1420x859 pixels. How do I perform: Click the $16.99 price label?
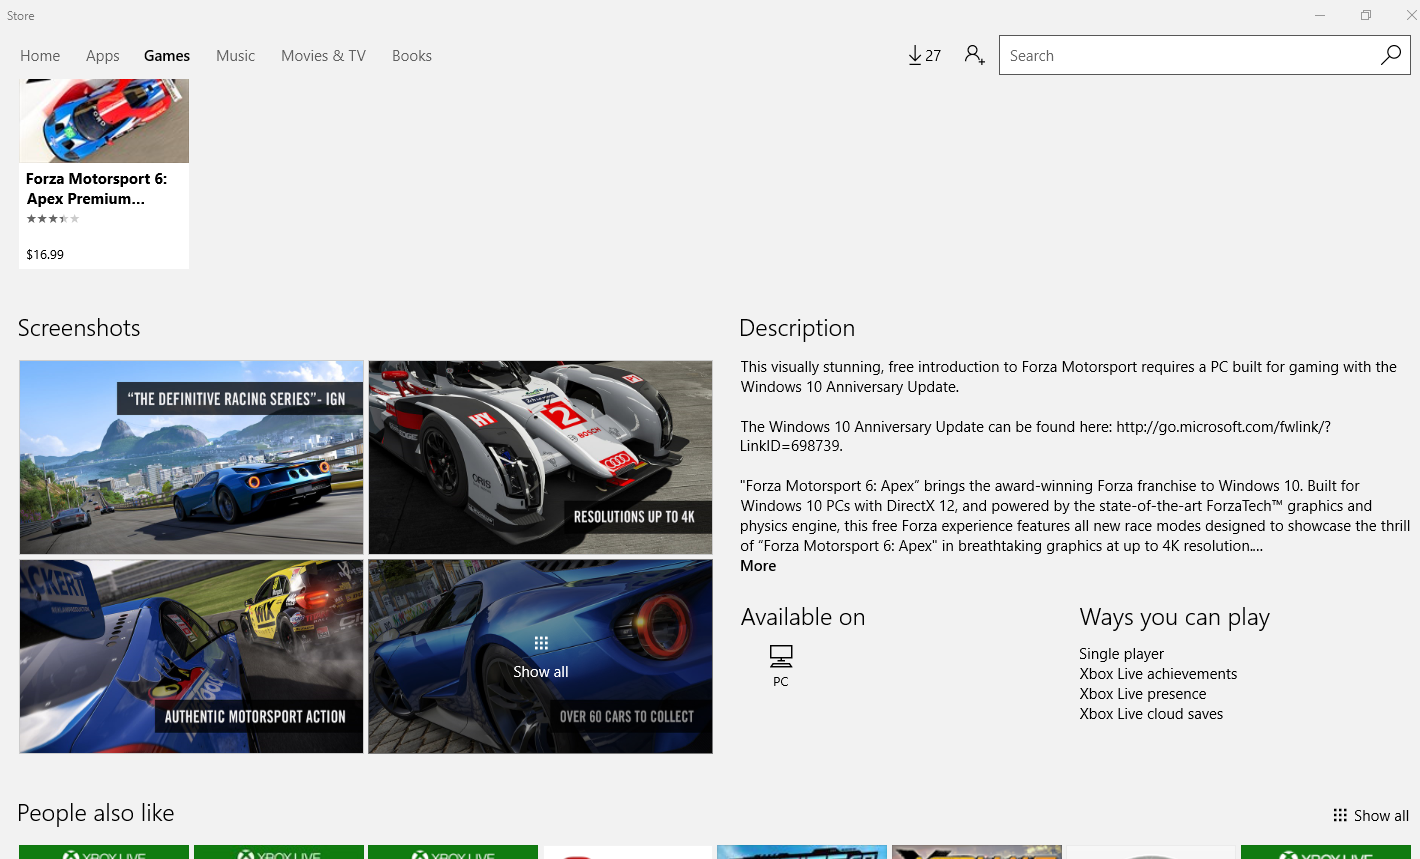(x=45, y=255)
